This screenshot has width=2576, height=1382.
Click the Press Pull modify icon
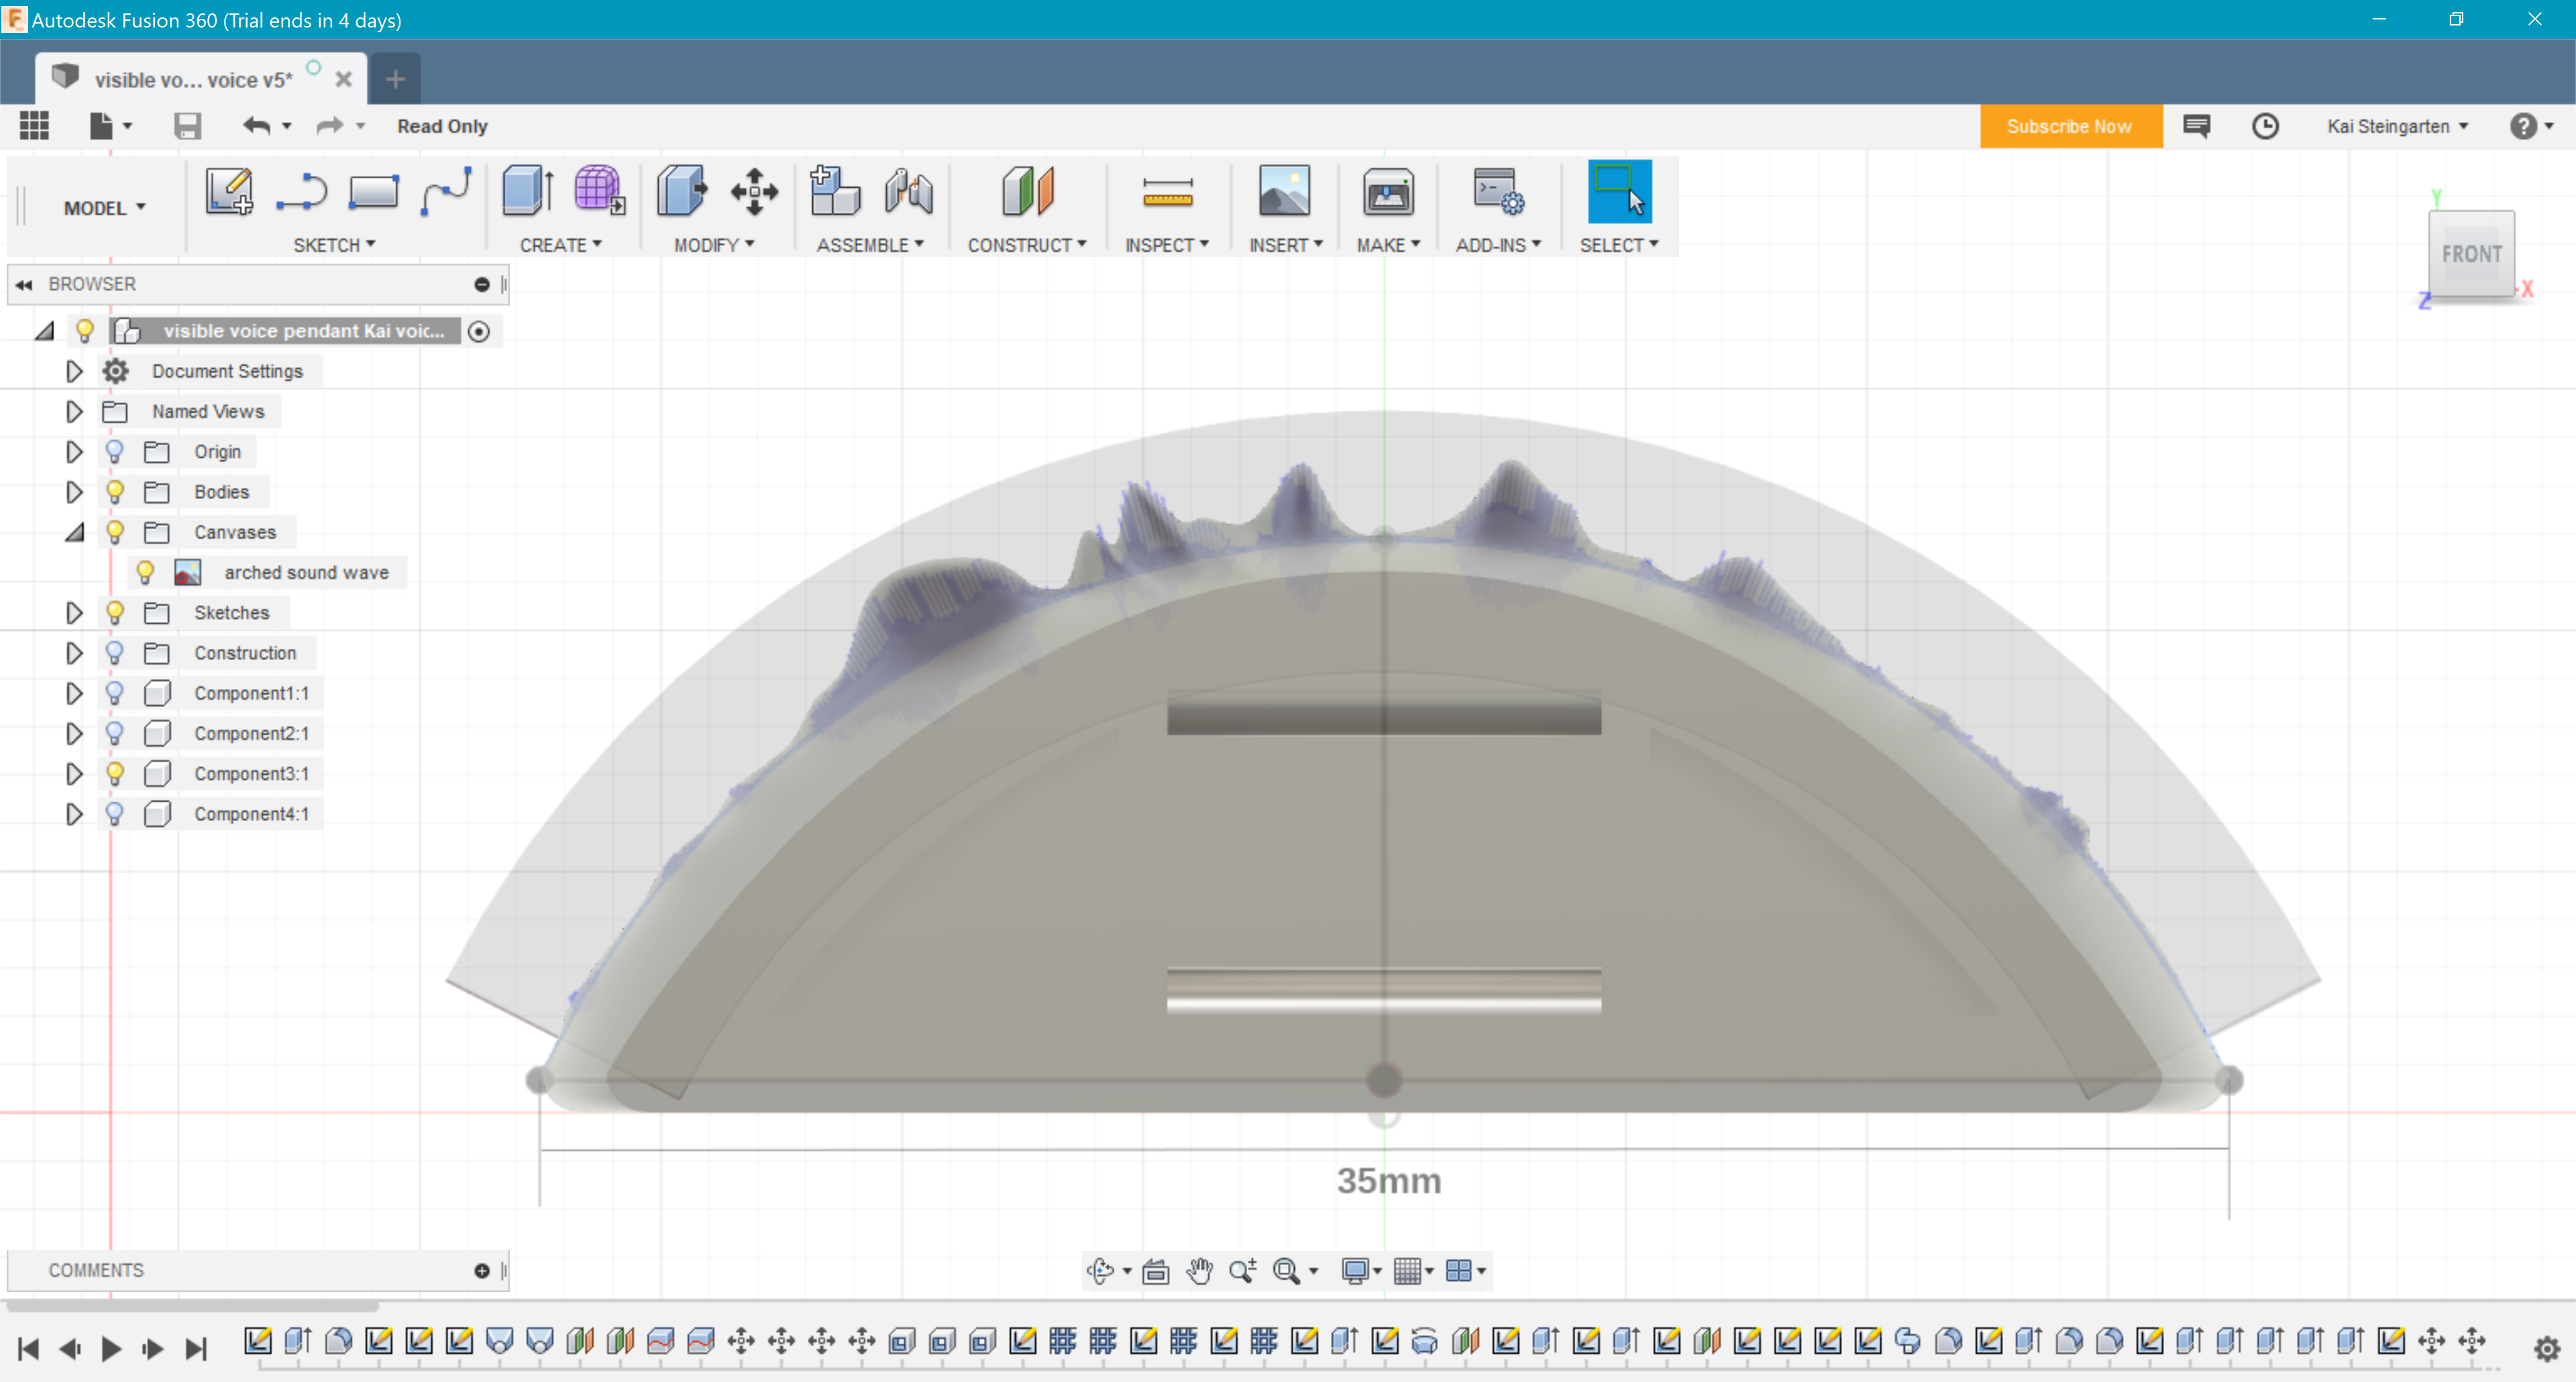coord(681,190)
